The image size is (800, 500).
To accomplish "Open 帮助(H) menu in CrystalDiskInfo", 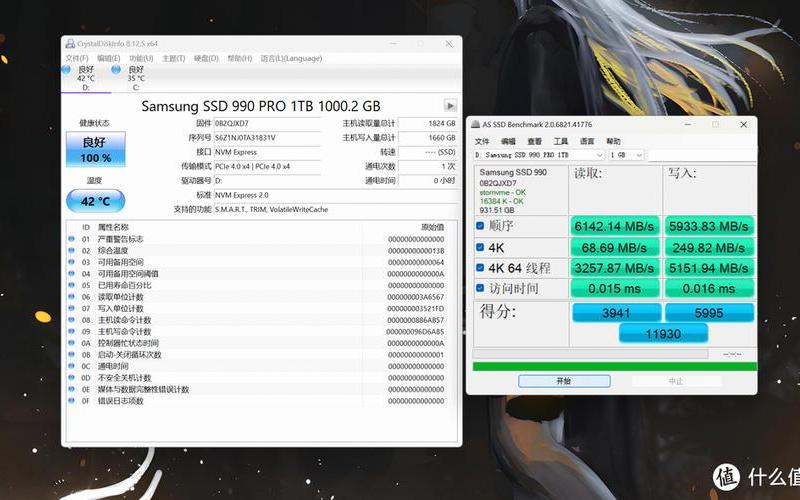I will tap(240, 58).
